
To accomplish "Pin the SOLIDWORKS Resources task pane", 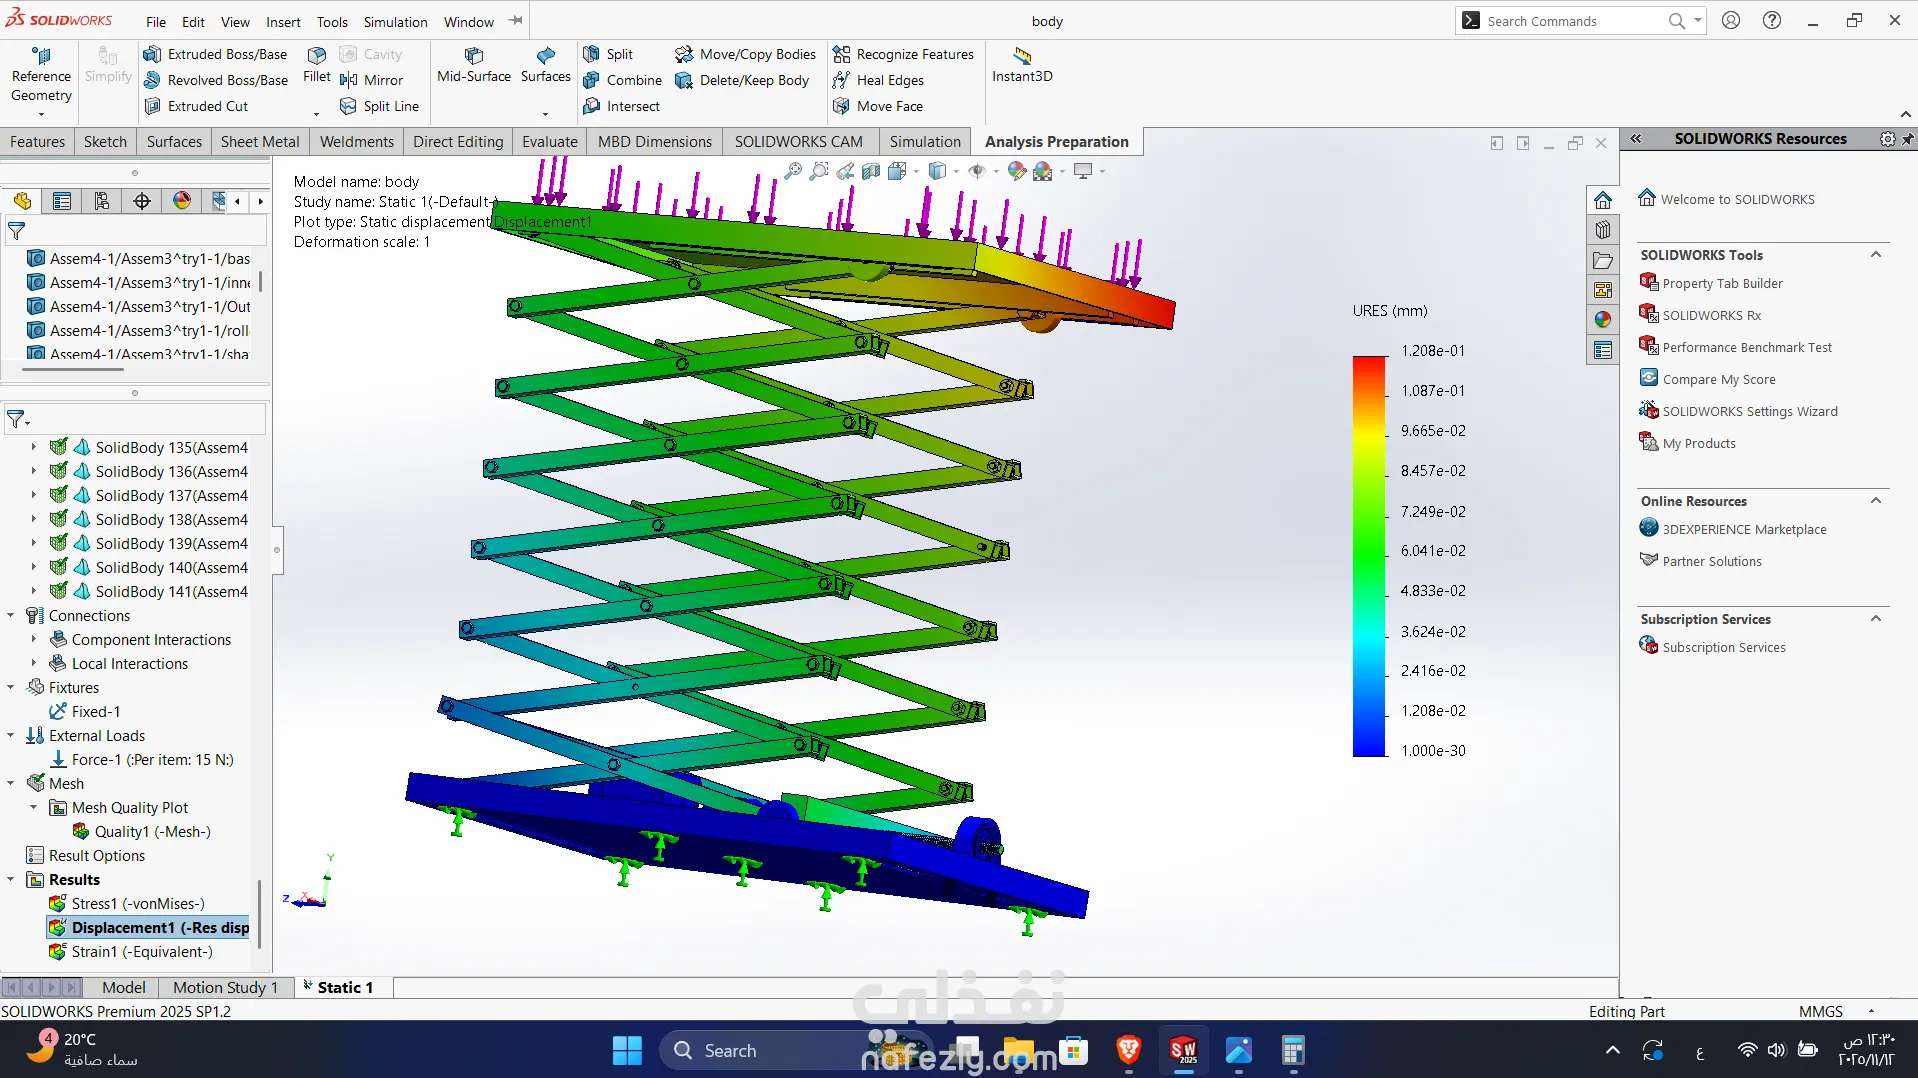I will click(1907, 139).
